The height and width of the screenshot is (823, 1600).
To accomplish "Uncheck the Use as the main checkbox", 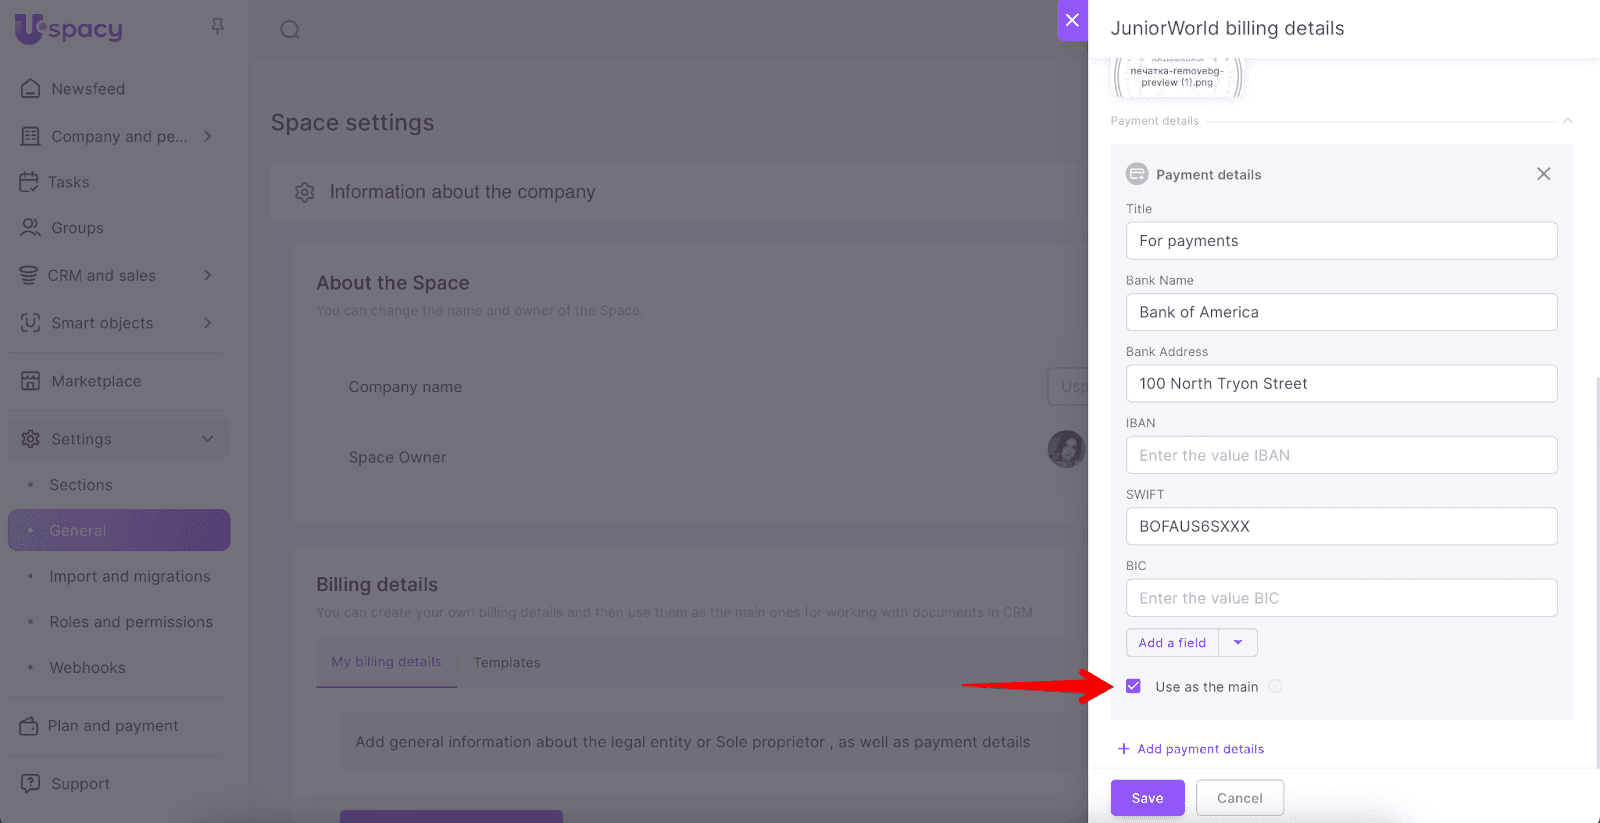I will click(1133, 686).
